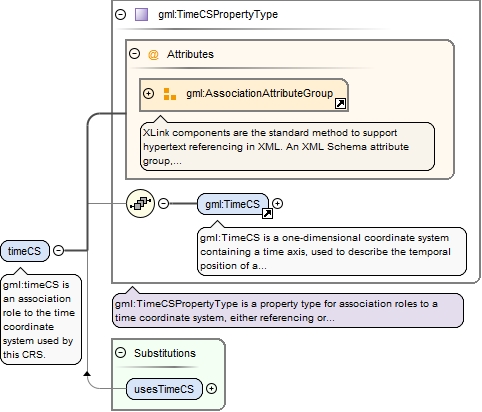Screen dimensions: 482x412
Task: Select the timeCS element node
Action: pyautogui.click(x=25, y=251)
